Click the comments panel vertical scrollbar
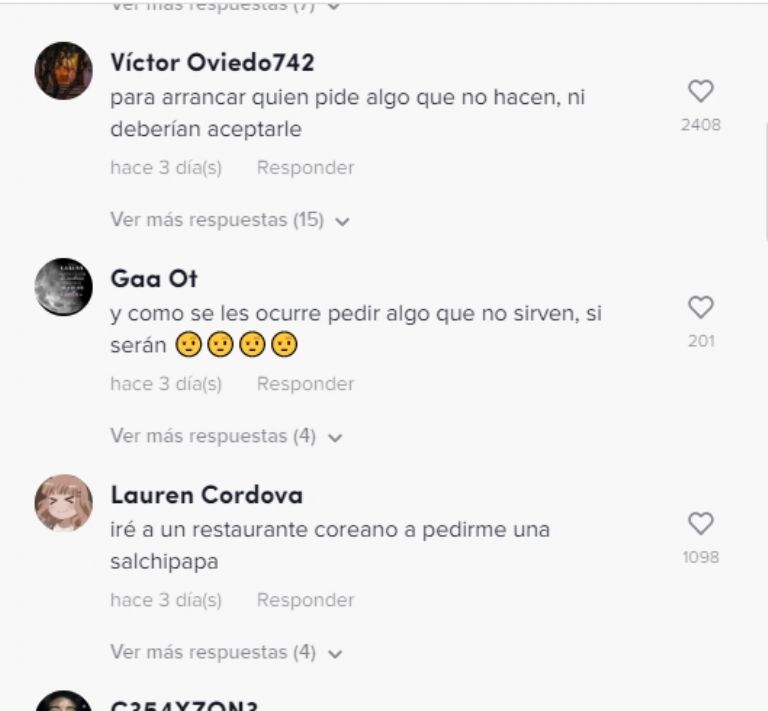Image resolution: width=768 pixels, height=711 pixels. pos(765,181)
